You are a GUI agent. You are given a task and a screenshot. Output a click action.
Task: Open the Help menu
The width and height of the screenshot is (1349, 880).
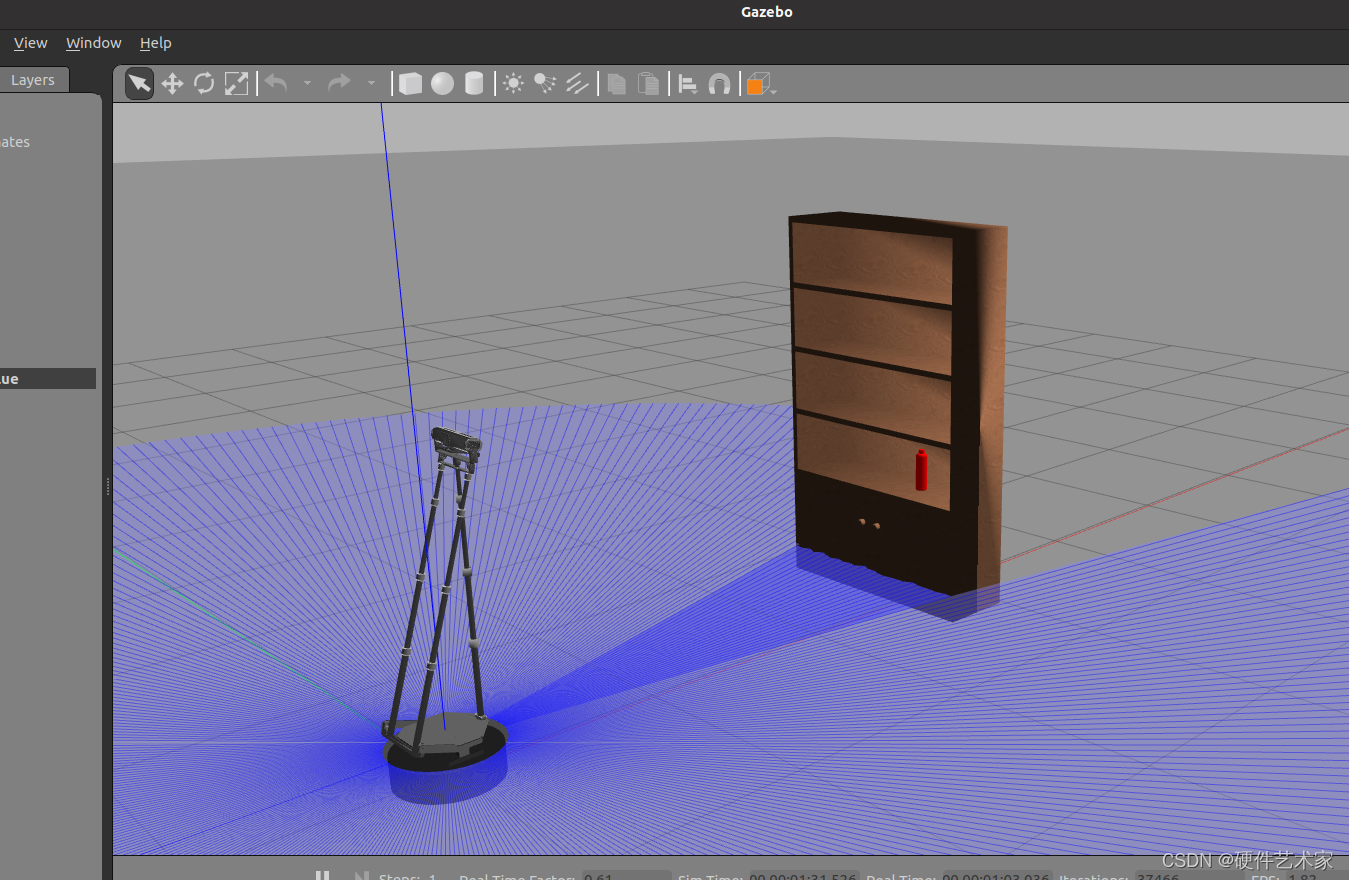[x=155, y=43]
